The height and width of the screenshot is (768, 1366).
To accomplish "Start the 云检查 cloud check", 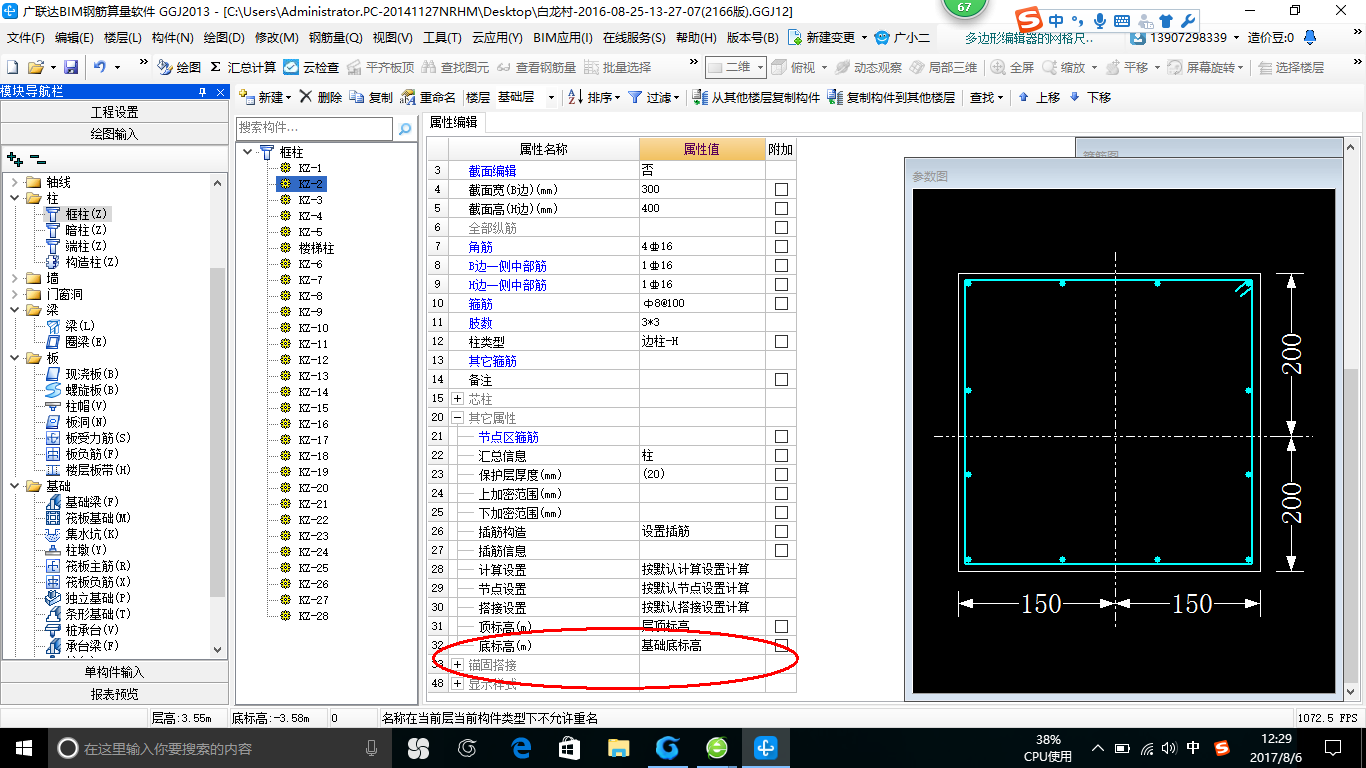I will point(311,67).
